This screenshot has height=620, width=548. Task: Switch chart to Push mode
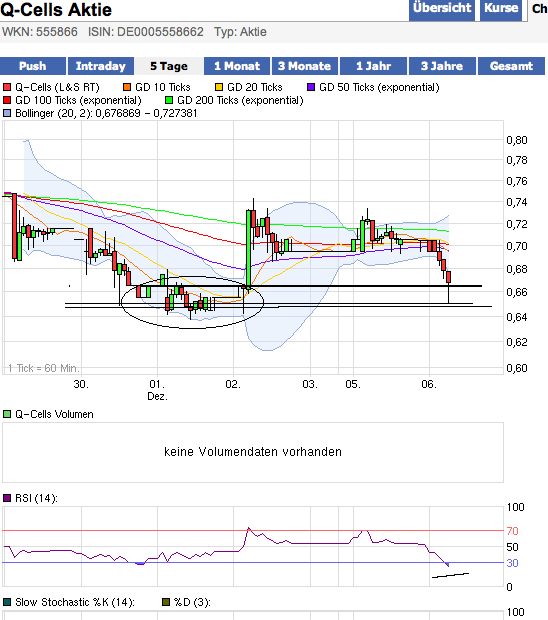click(33, 66)
